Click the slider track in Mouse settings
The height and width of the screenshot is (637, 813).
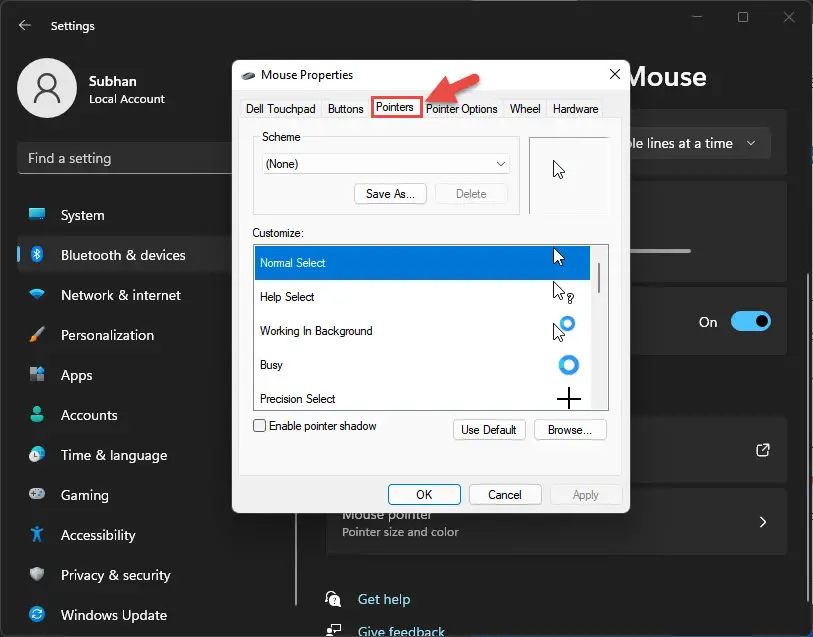click(660, 251)
